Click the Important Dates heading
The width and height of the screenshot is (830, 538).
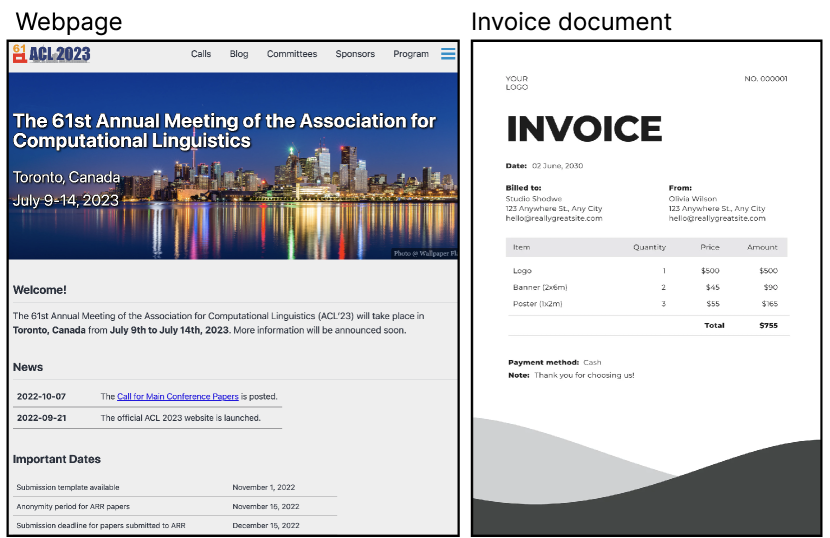pyautogui.click(x=57, y=459)
